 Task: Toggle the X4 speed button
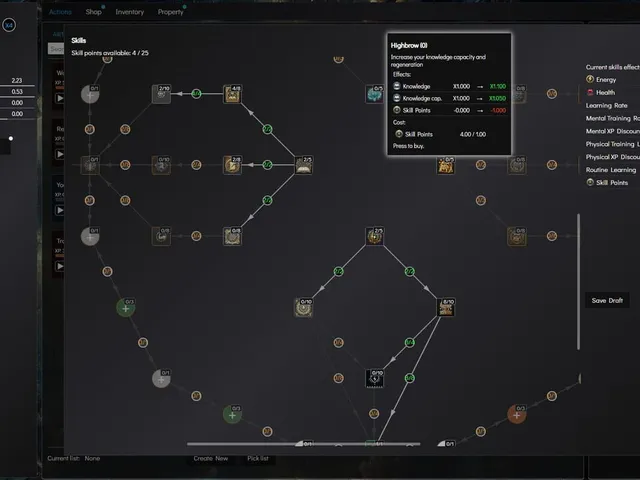[9, 25]
